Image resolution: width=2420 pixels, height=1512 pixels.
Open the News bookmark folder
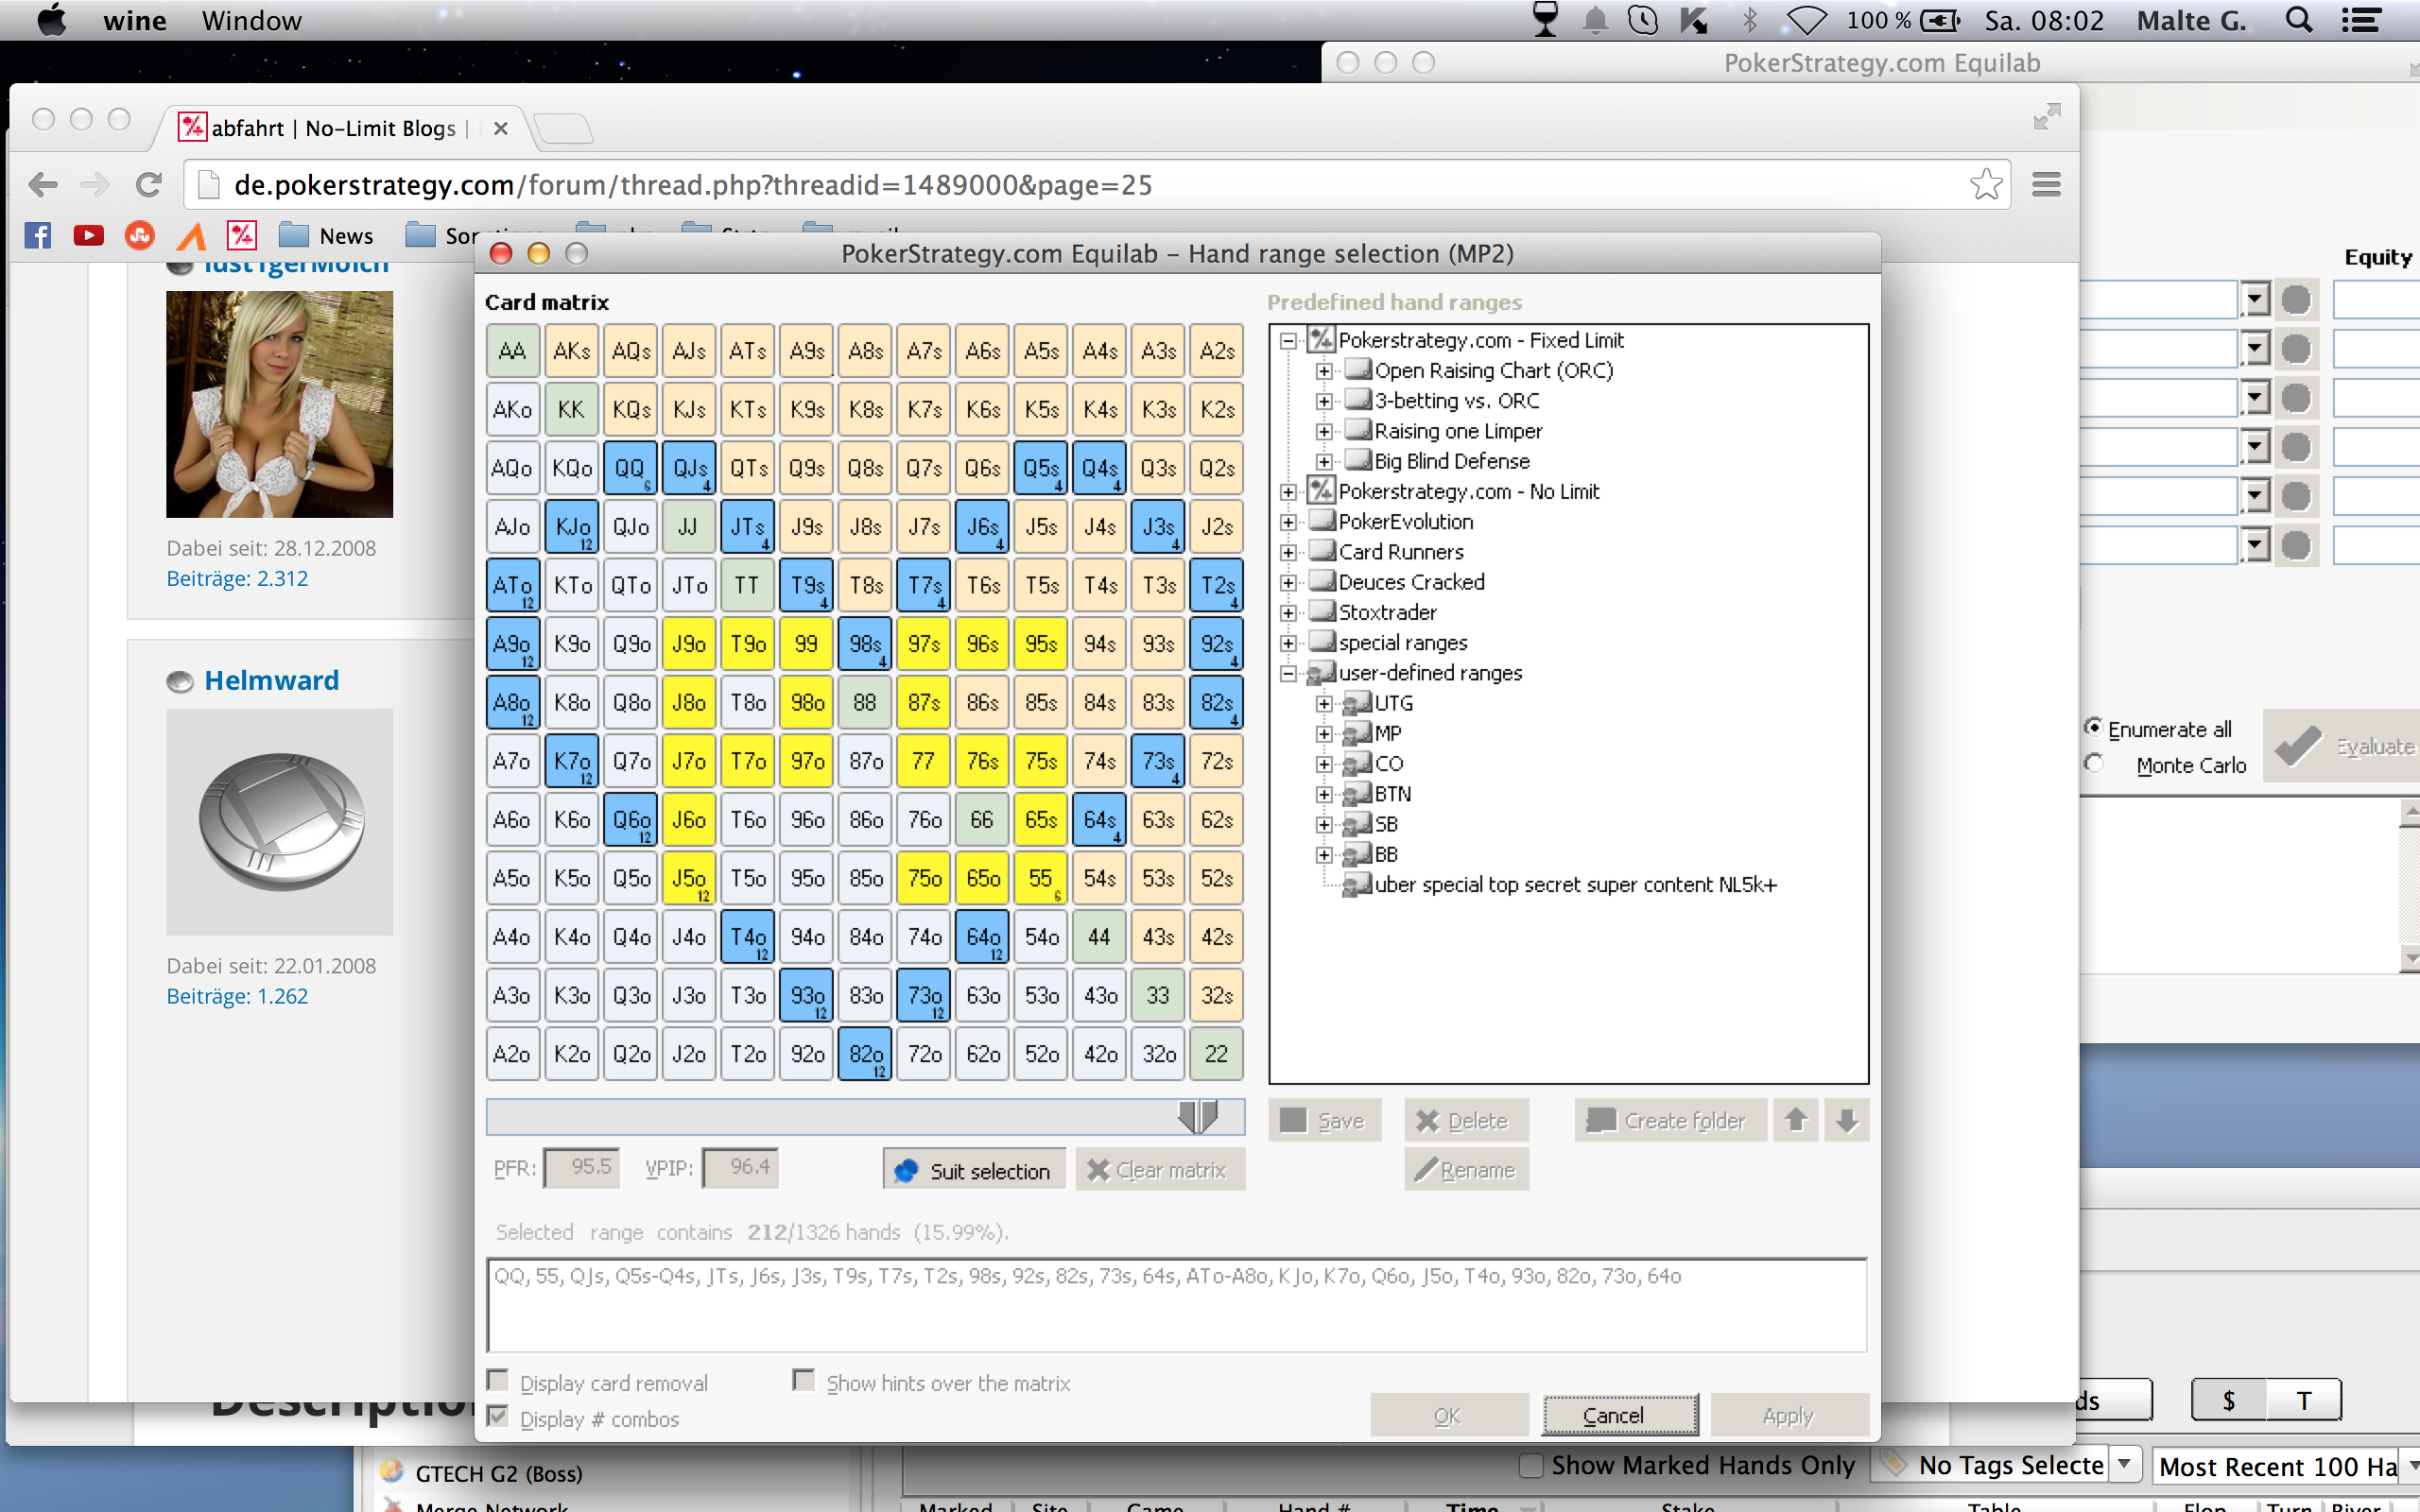pos(326,236)
